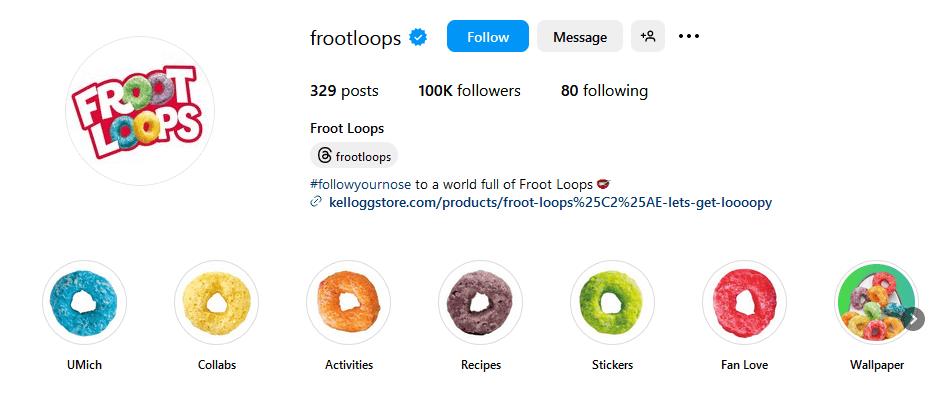The width and height of the screenshot is (942, 411).
Task: Follow the frootloops account
Action: point(487,37)
